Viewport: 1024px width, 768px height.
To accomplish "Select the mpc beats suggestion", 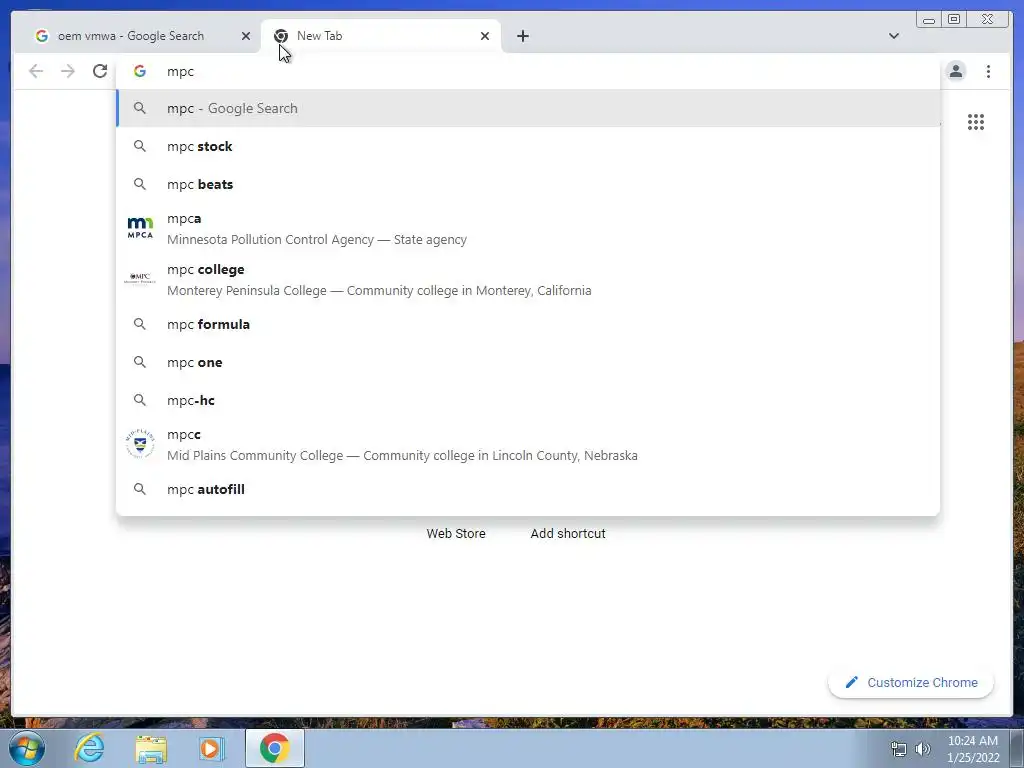I will (x=528, y=184).
